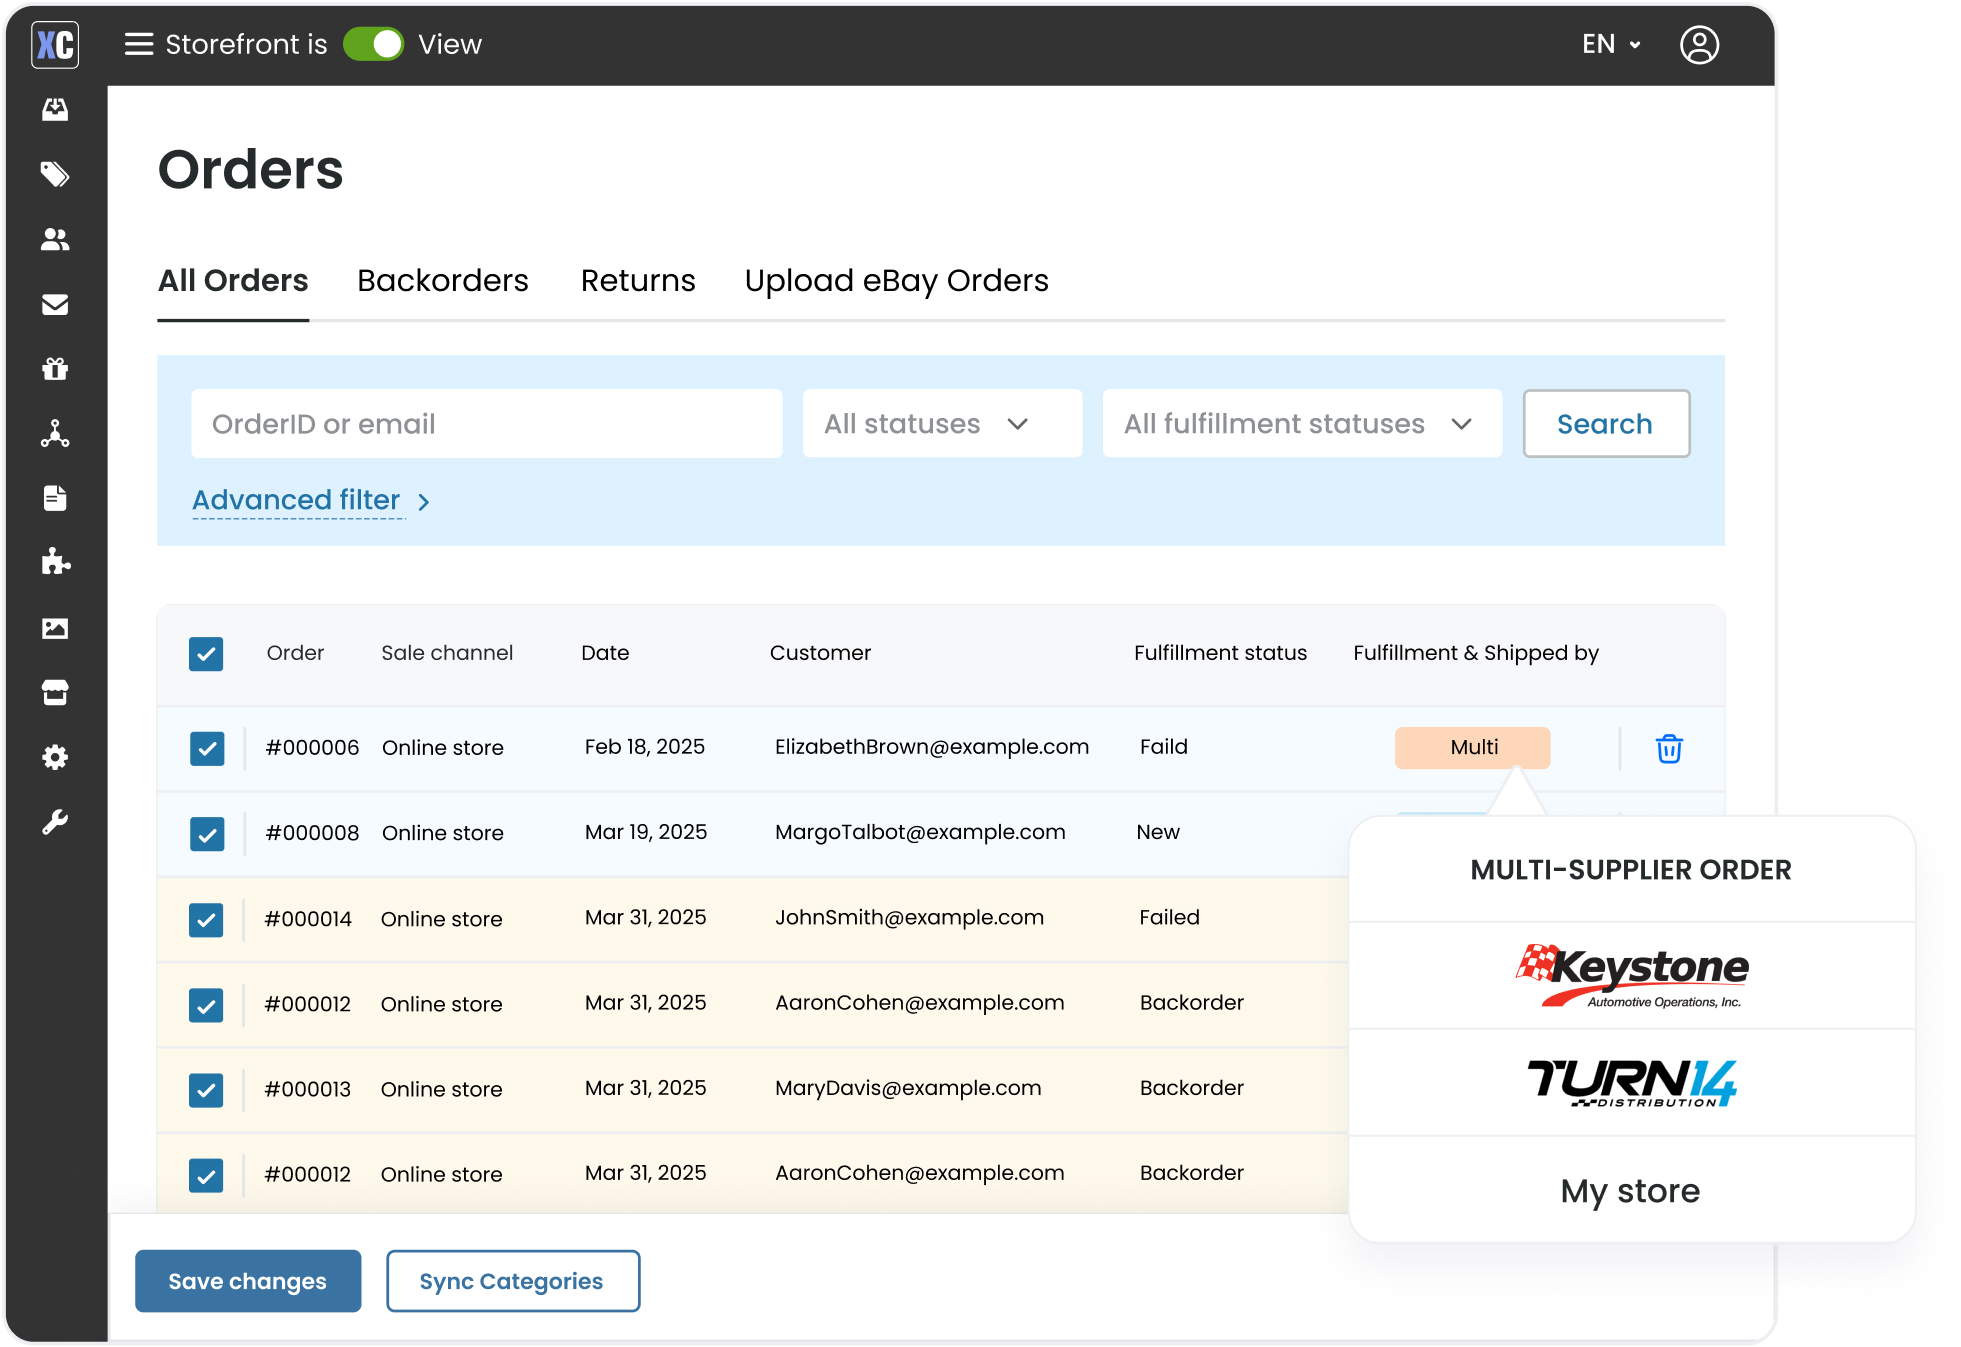This screenshot has height=1347, width=1961.
Task: Toggle the Storefront view switch
Action: [373, 44]
